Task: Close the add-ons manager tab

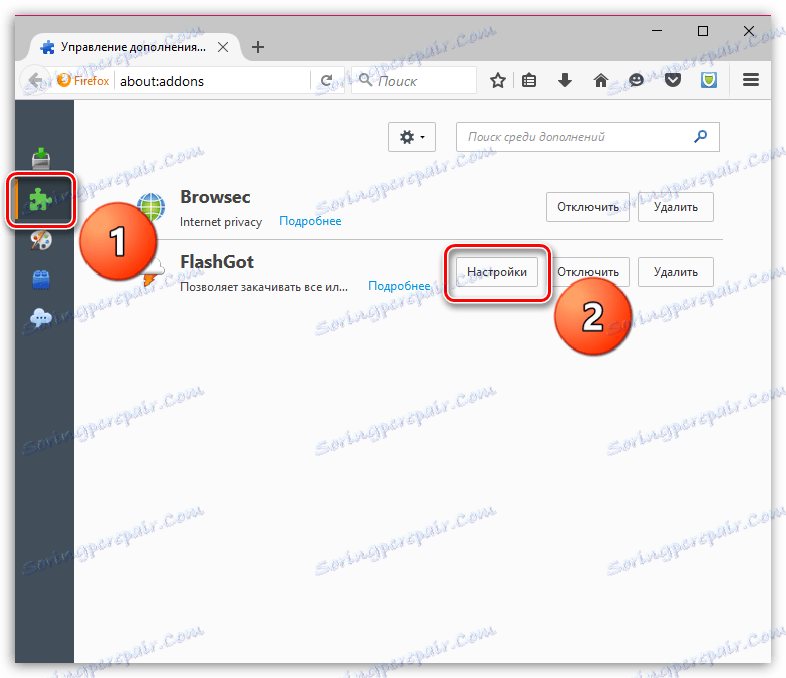Action: click(x=223, y=47)
